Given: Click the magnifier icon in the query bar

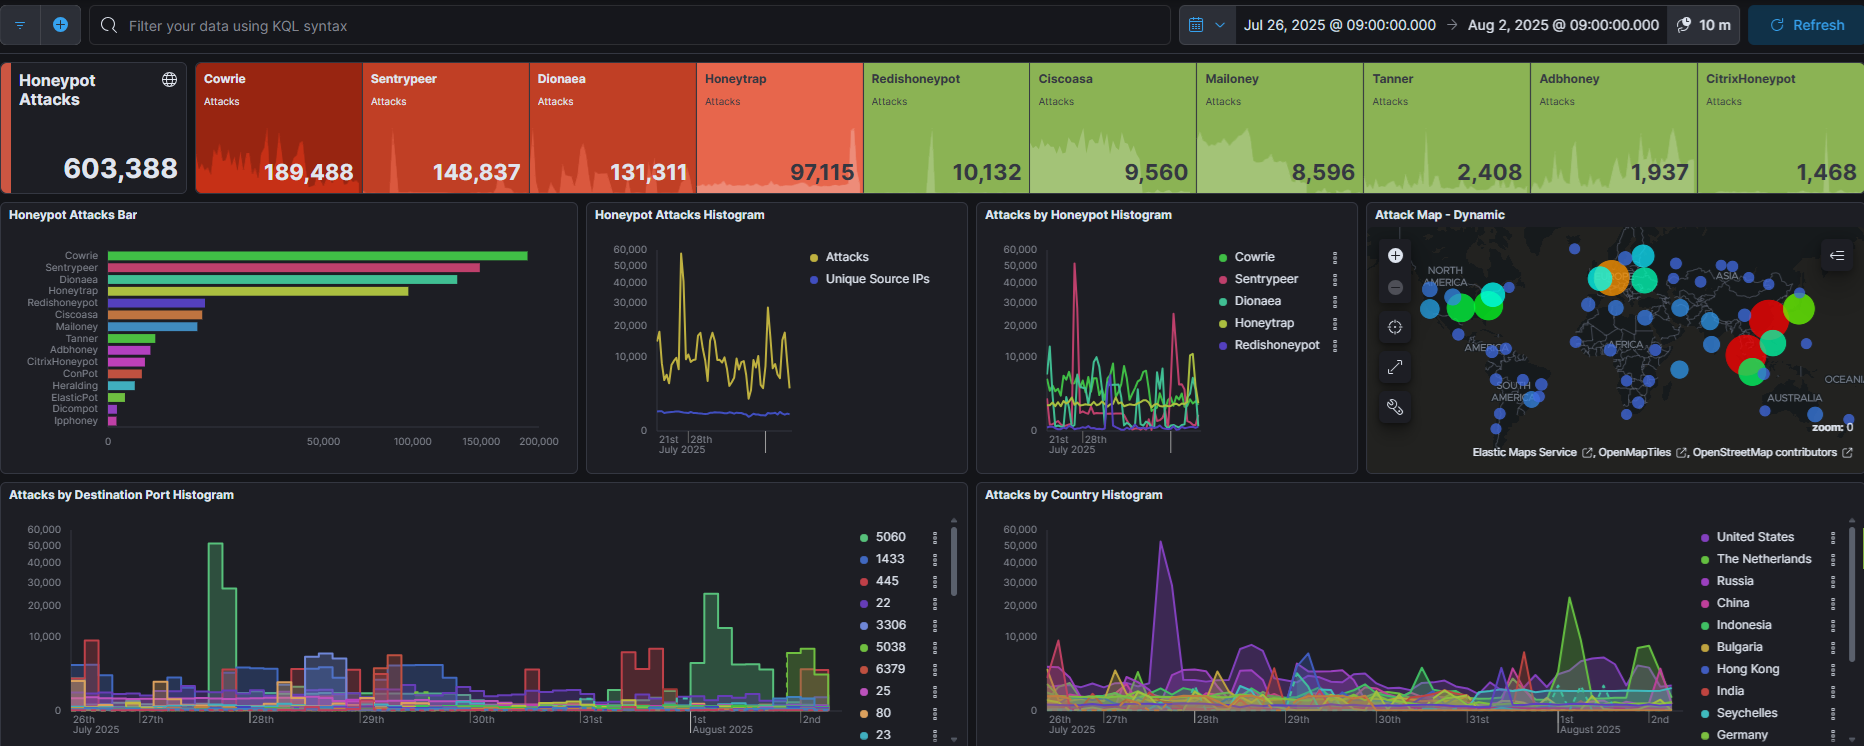Looking at the screenshot, I should point(109,25).
